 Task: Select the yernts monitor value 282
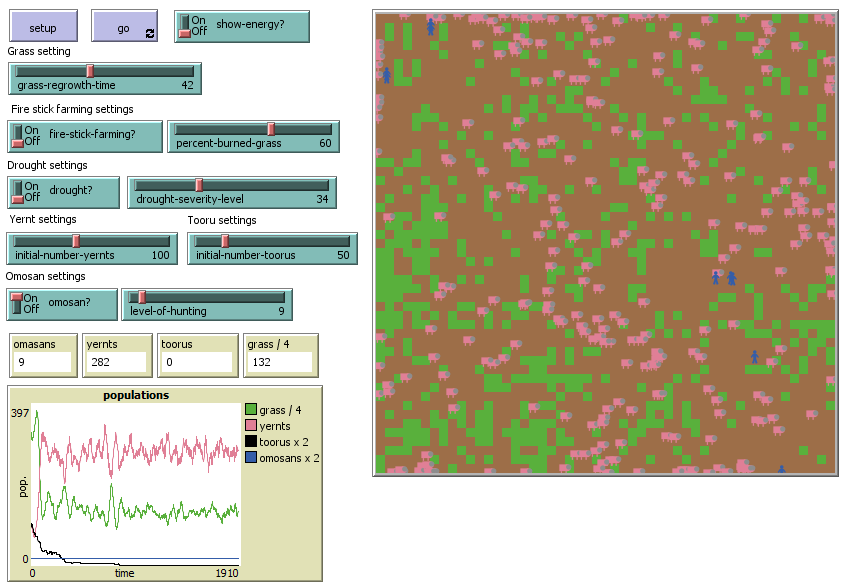(x=117, y=362)
